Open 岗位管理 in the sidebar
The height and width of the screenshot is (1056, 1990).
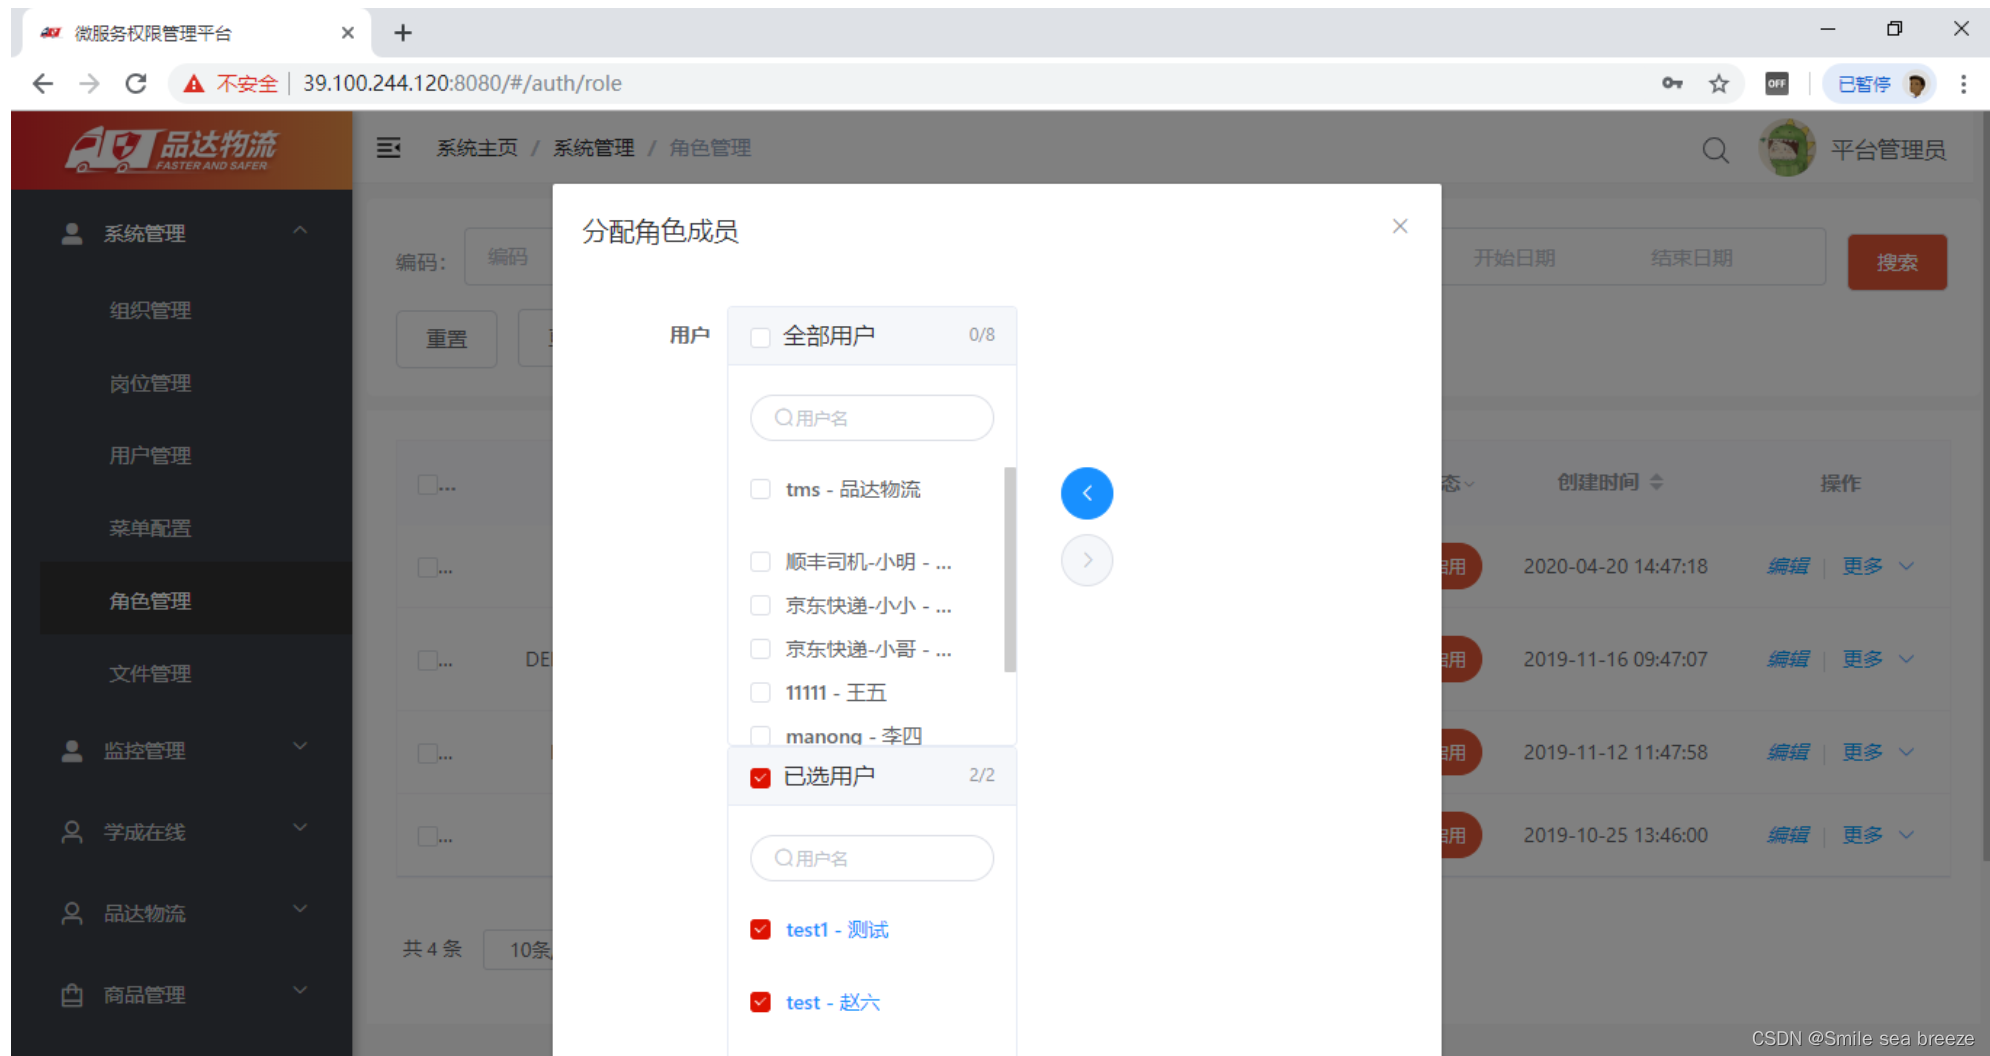150,383
